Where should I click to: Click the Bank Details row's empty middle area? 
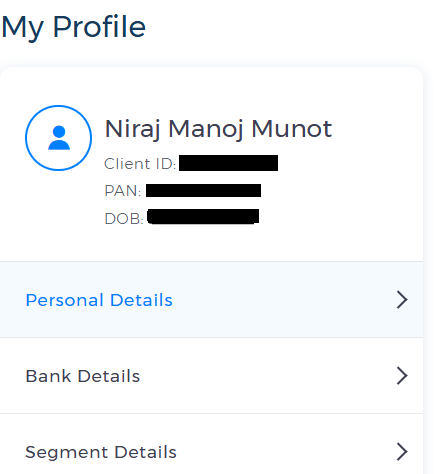(267, 376)
